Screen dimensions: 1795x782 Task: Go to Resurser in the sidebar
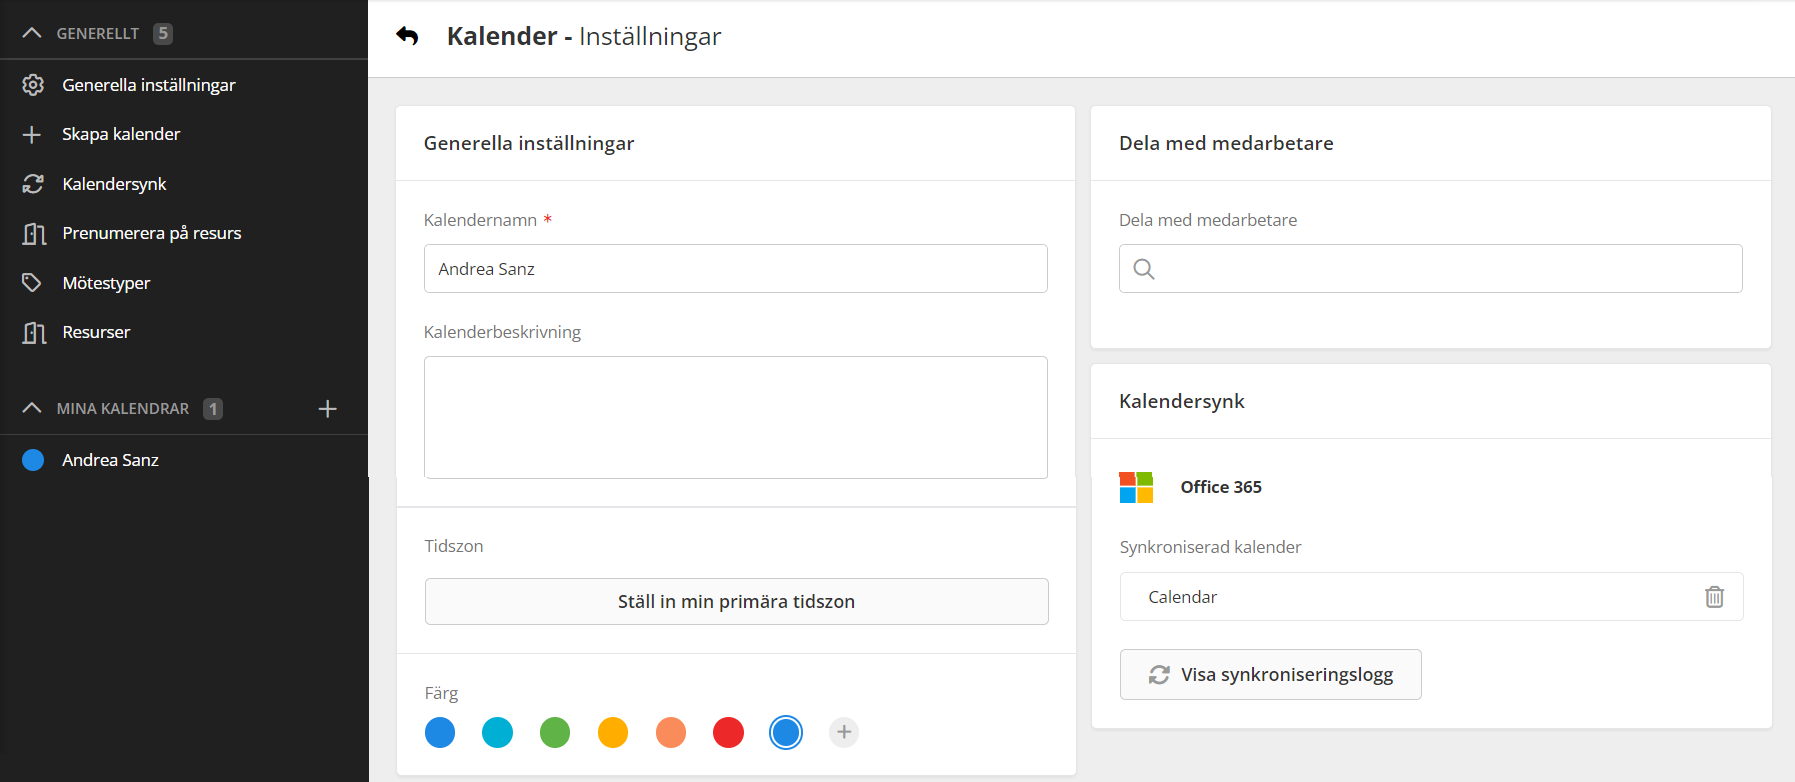click(96, 332)
